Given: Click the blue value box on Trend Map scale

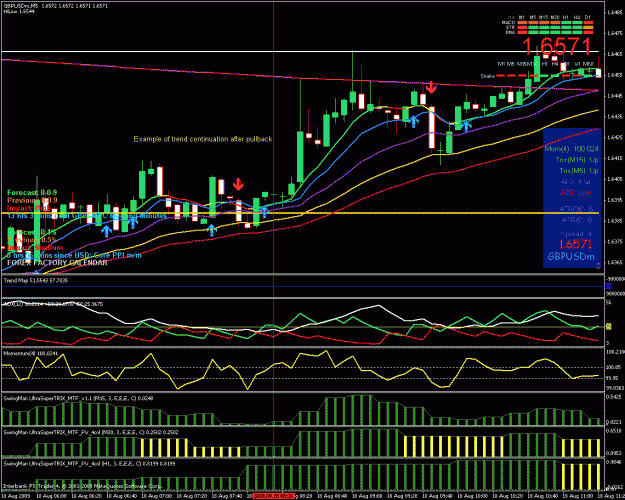Looking at the screenshot, I should [609, 286].
